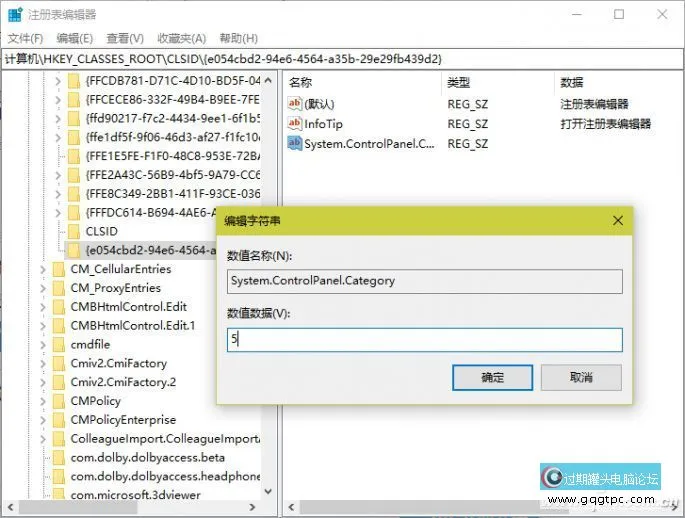
Task: Expand the {FFE2A43C-56B9-4bf5 key
Action: pyautogui.click(x=58, y=175)
